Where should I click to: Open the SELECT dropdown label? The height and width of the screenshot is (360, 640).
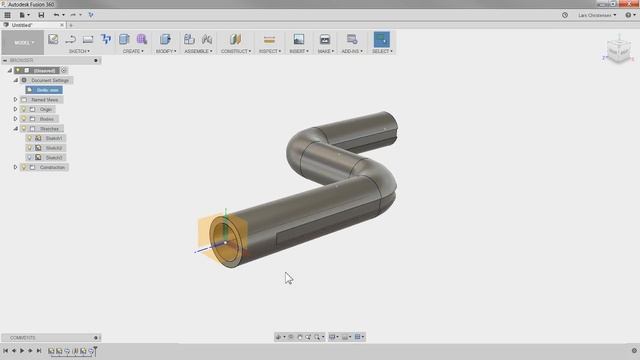click(x=382, y=51)
